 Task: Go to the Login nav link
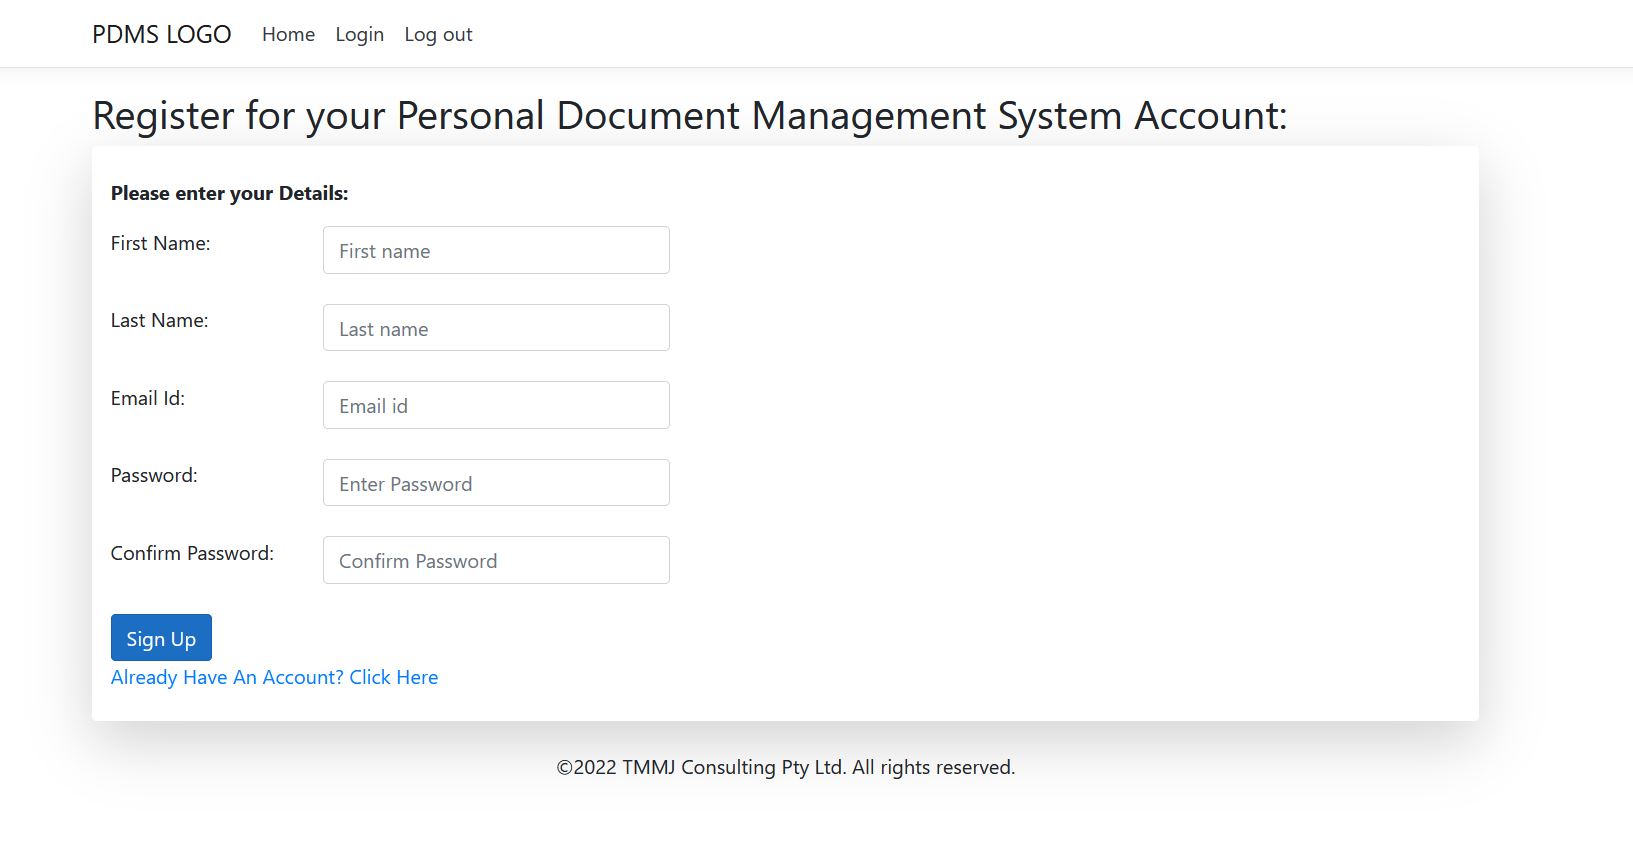359,34
